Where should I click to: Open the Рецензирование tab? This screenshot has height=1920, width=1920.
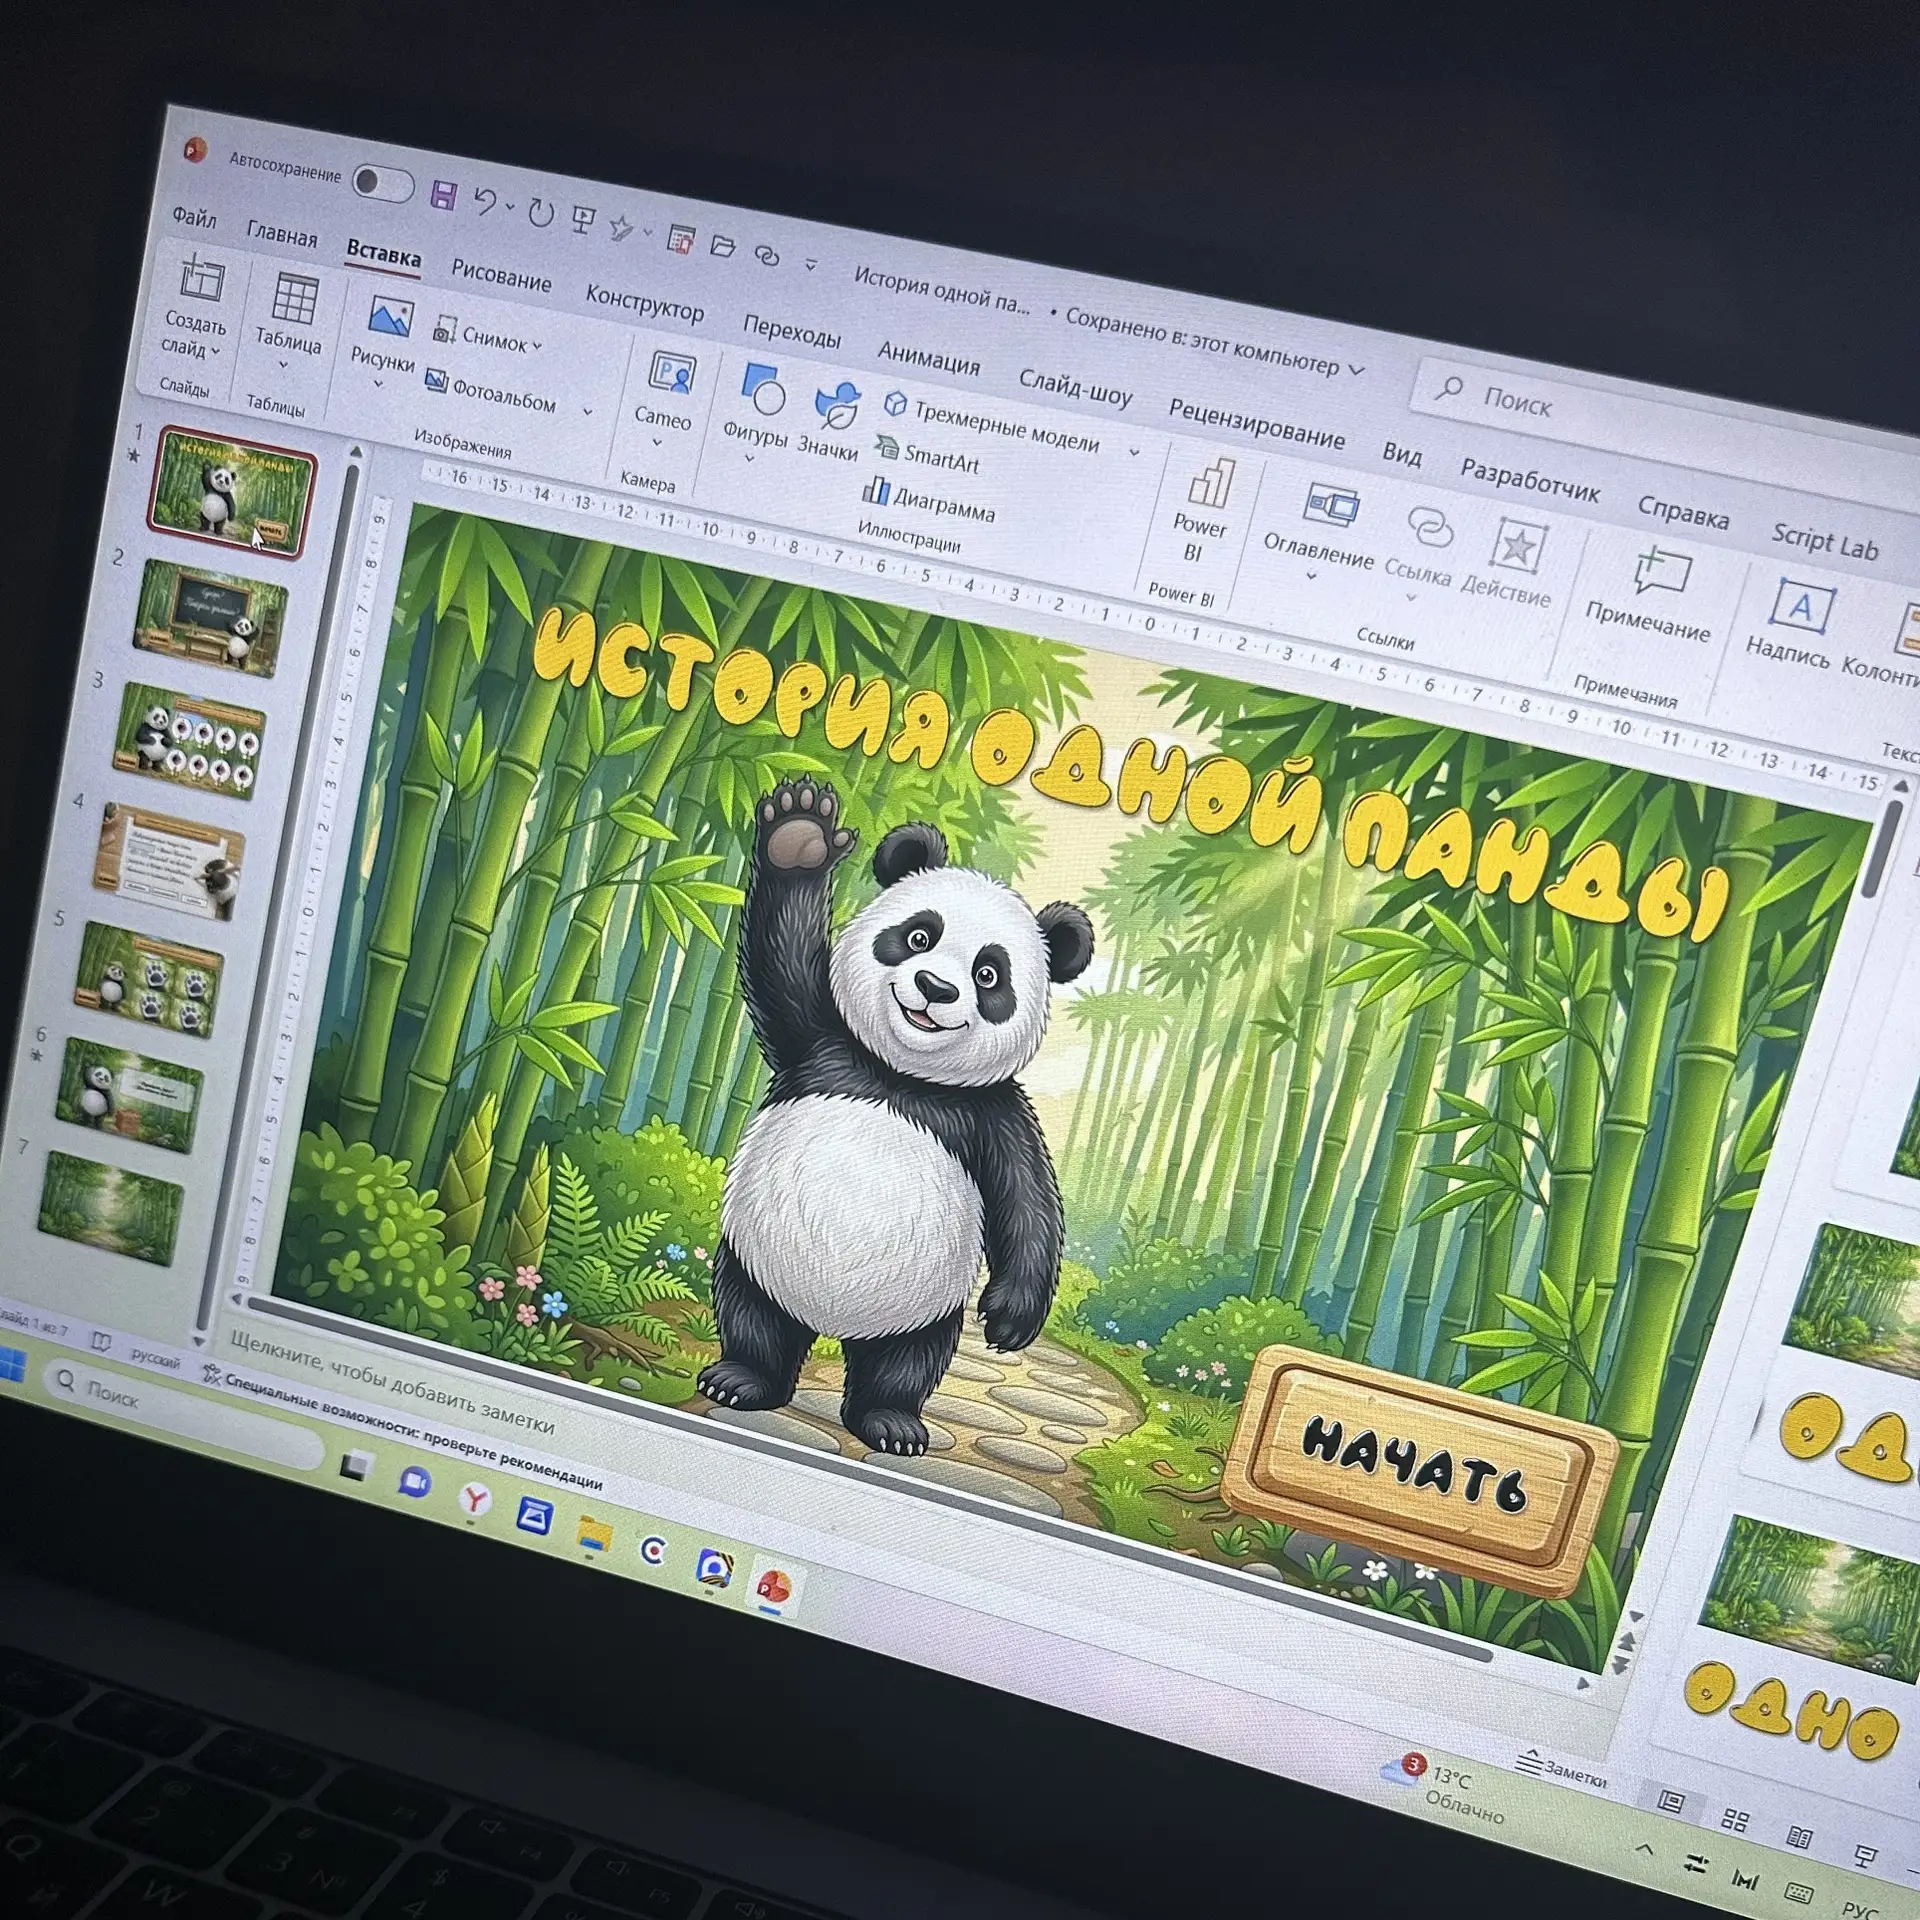pos(1257,422)
